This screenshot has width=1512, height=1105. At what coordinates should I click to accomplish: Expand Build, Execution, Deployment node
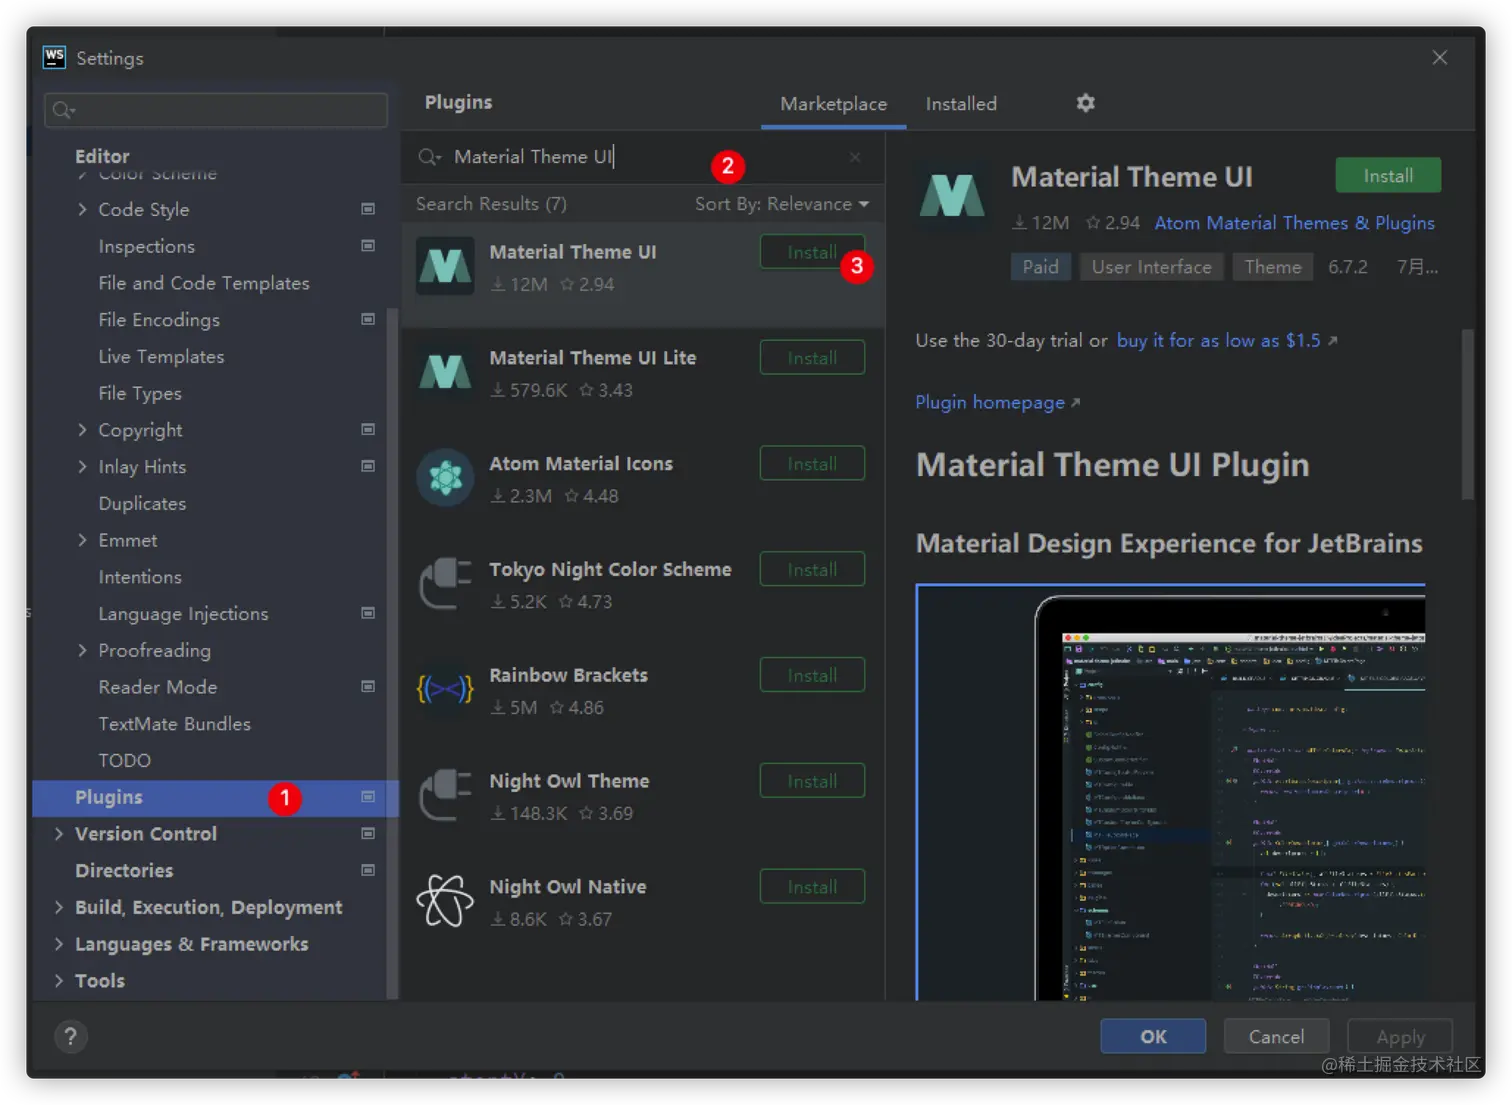coord(59,907)
